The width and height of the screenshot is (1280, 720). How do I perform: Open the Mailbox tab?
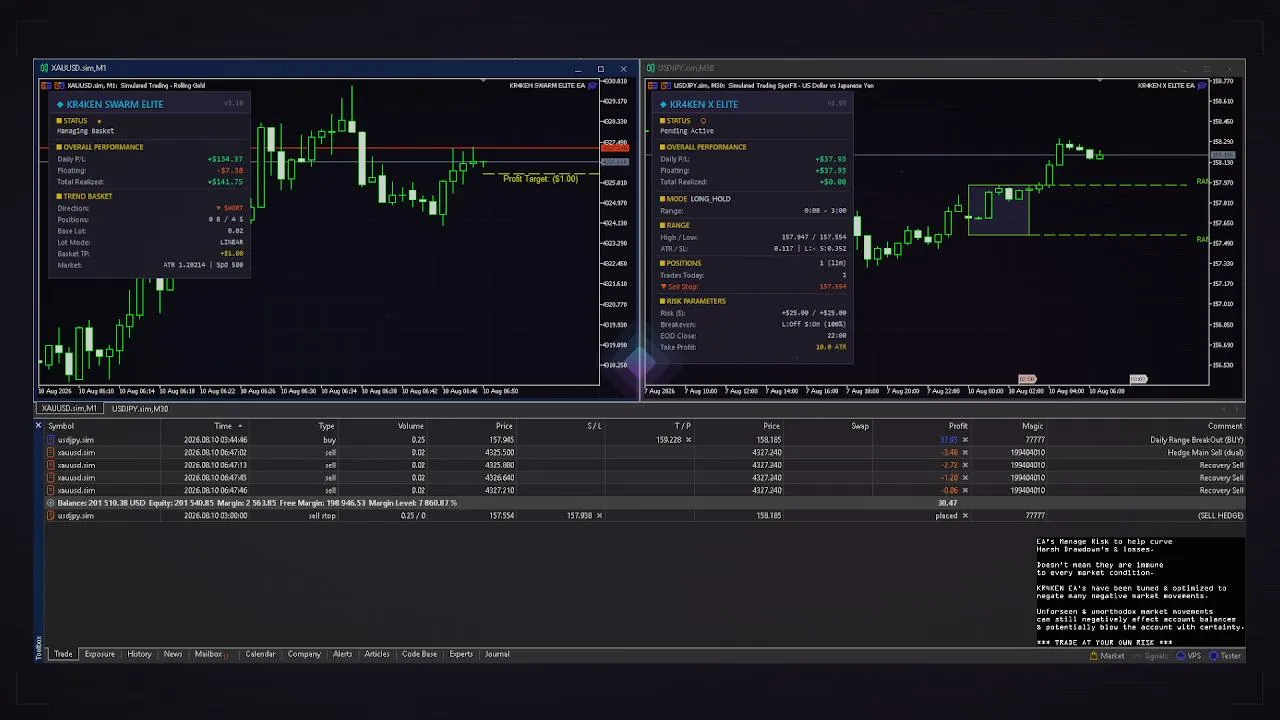pos(209,654)
